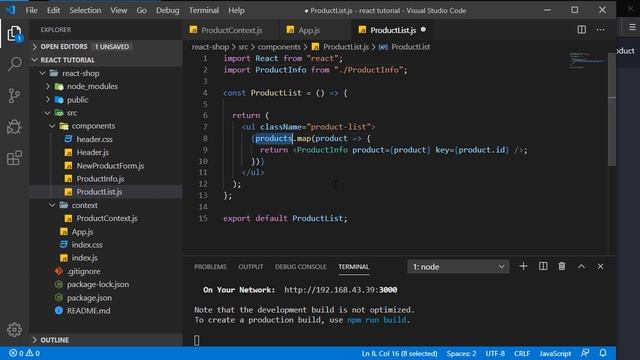Open index.css in the explorer

(87, 245)
